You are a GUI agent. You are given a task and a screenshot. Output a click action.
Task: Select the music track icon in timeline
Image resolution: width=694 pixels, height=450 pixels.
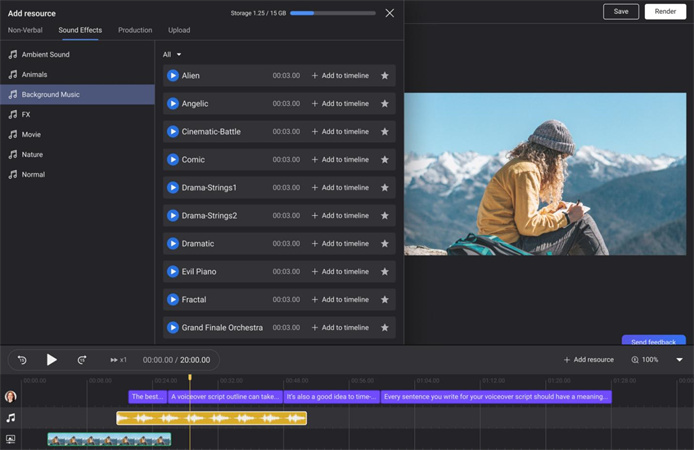pos(11,418)
